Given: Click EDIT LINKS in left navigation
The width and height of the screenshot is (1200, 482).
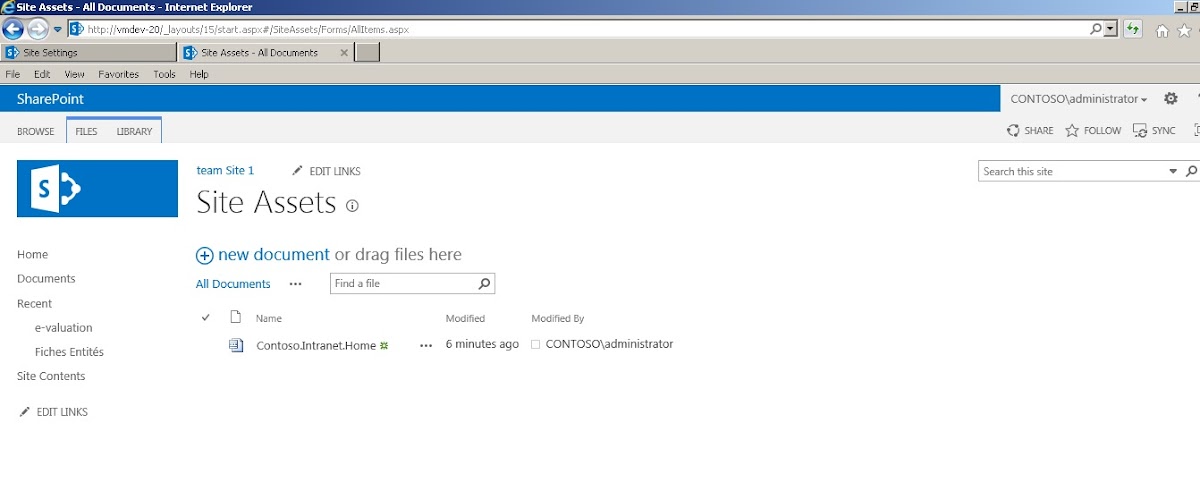Looking at the screenshot, I should click(x=53, y=412).
